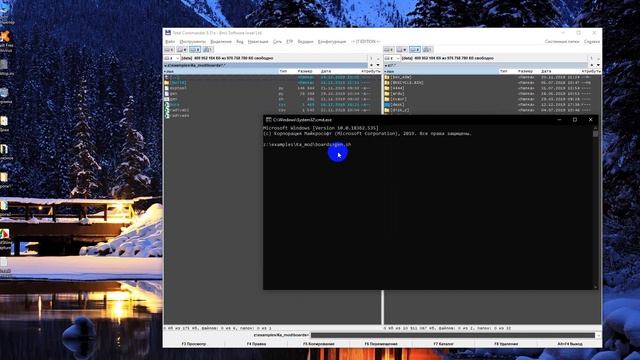640x360 pixels.
Task: Open the Инструменты menu
Action: point(193,42)
